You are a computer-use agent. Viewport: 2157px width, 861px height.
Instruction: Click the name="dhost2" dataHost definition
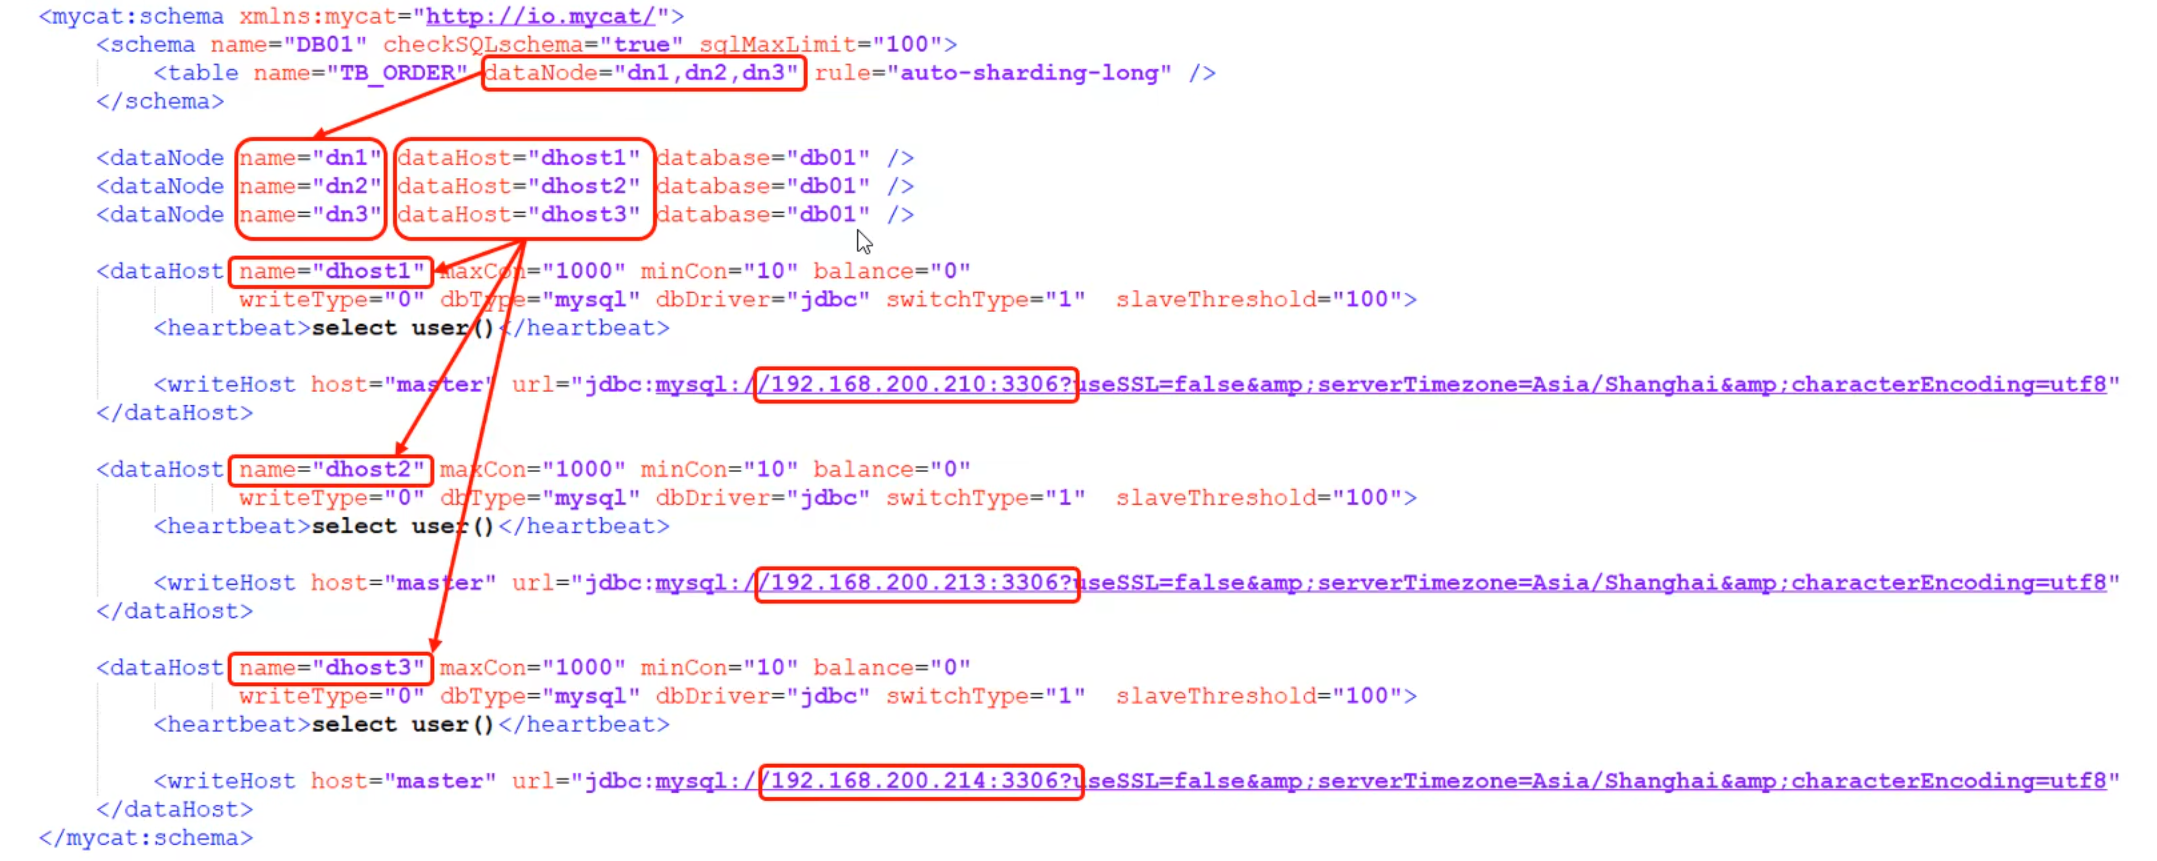pos(331,470)
